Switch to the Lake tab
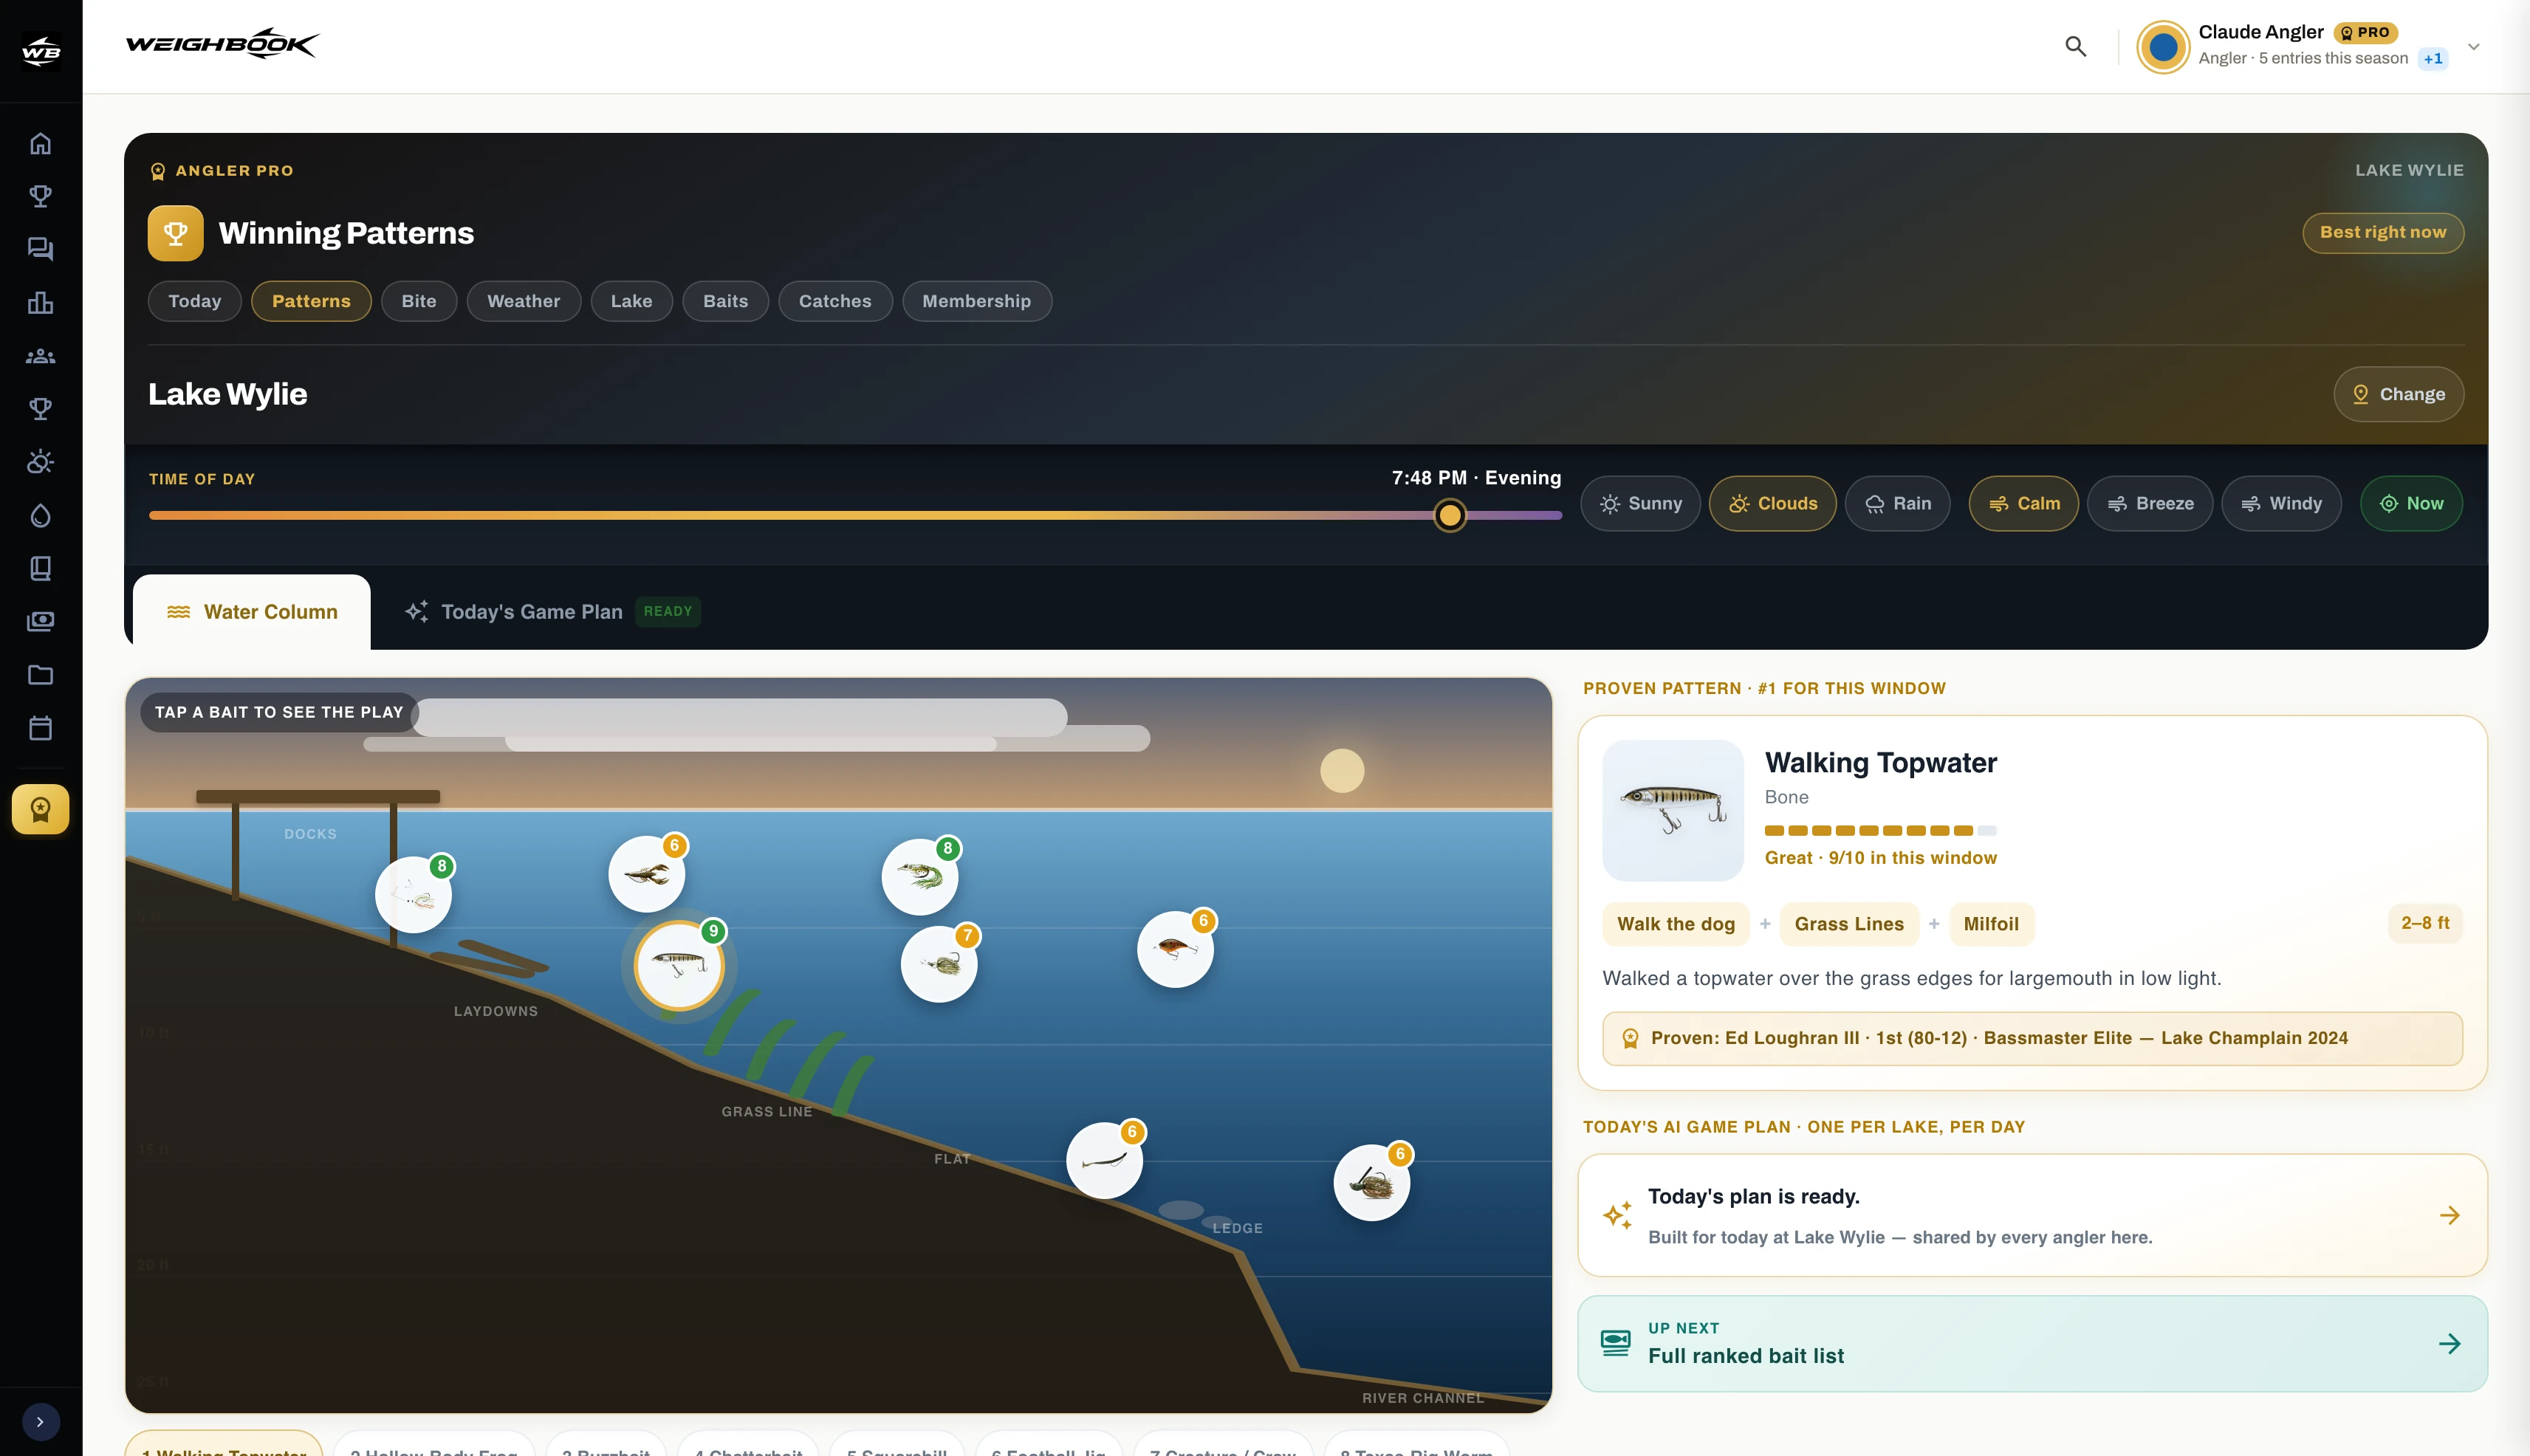 click(632, 301)
